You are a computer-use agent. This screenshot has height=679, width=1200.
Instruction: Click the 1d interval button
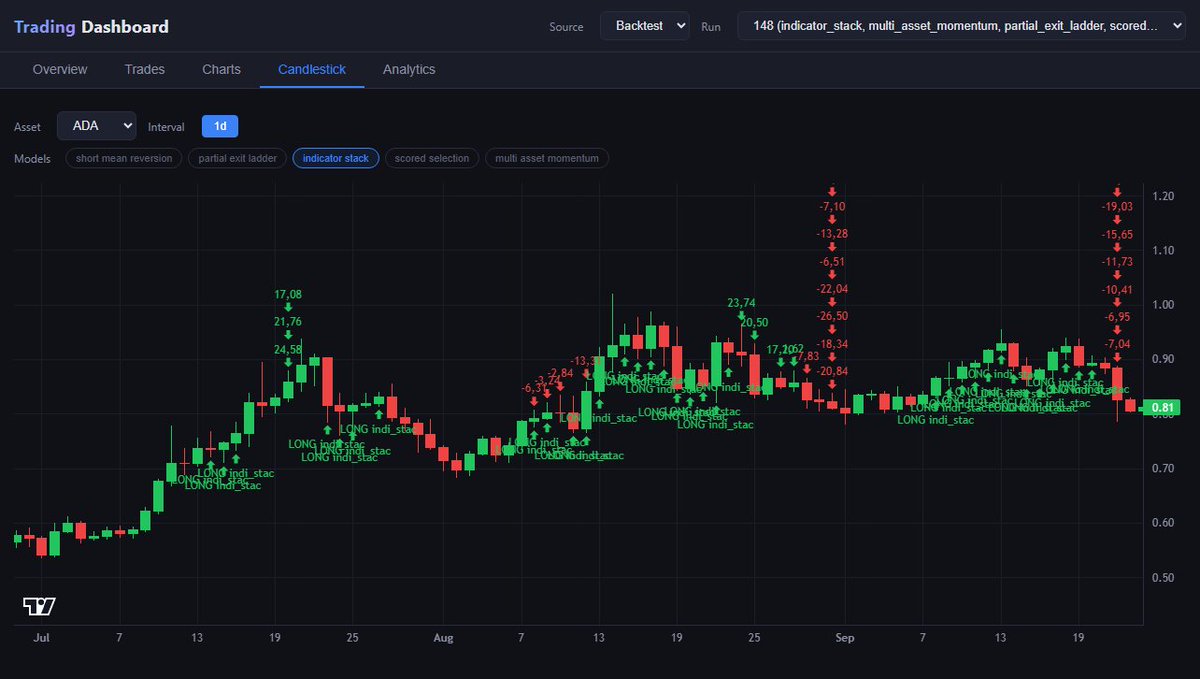(219, 126)
